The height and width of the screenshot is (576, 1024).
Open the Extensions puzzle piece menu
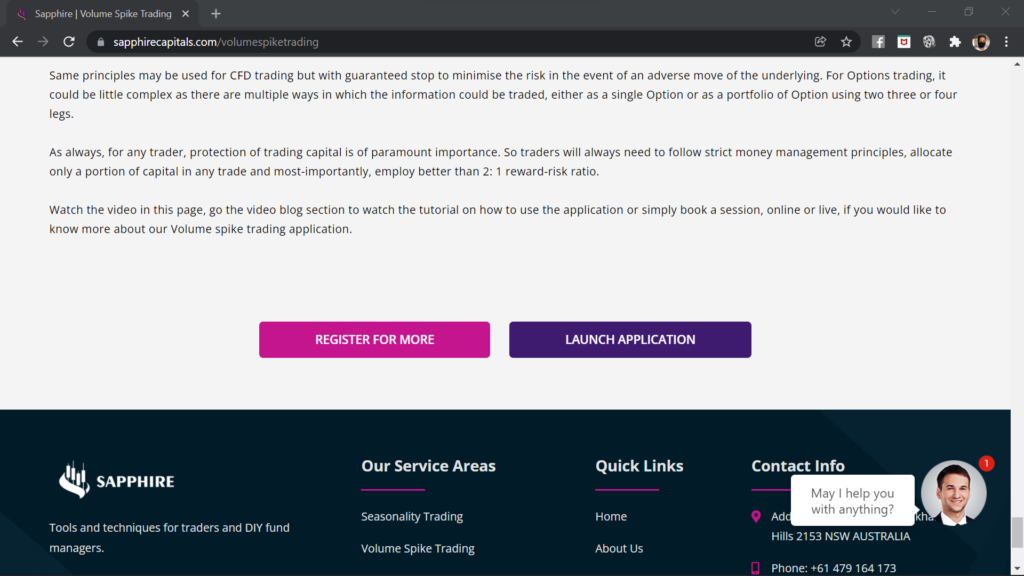click(955, 42)
